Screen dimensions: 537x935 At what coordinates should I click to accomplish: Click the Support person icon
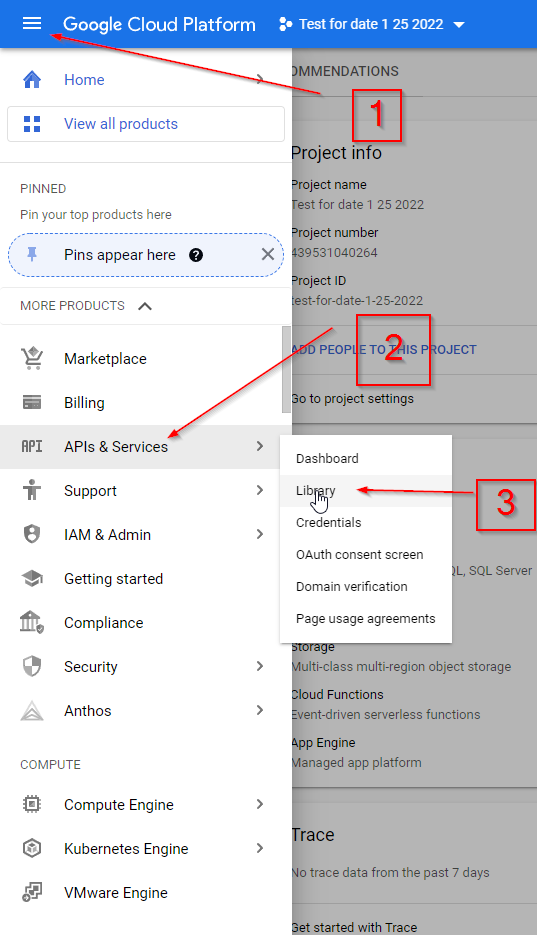(32, 490)
